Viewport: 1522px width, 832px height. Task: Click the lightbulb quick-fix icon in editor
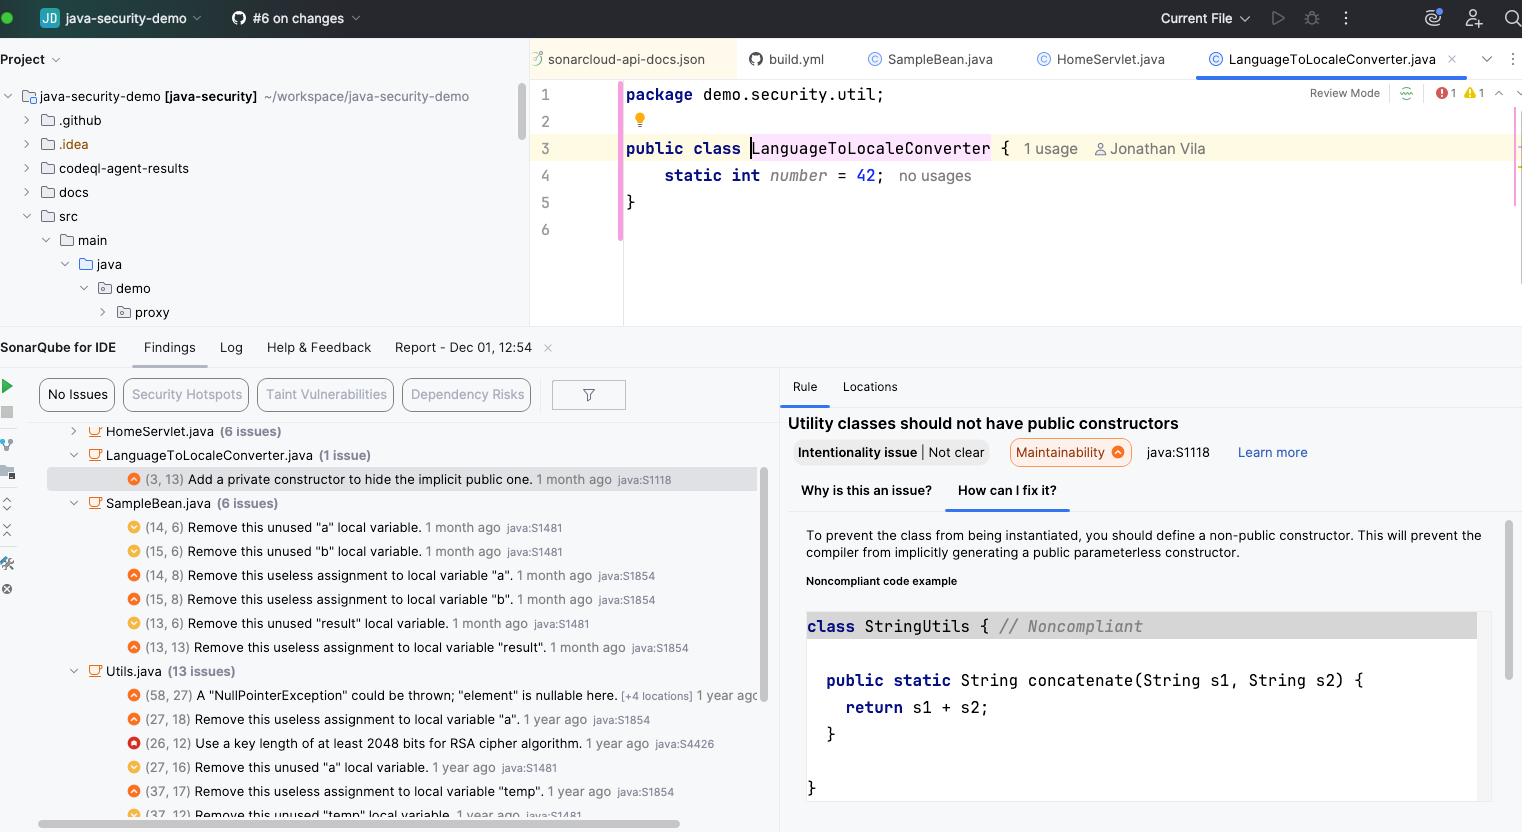pyautogui.click(x=640, y=120)
